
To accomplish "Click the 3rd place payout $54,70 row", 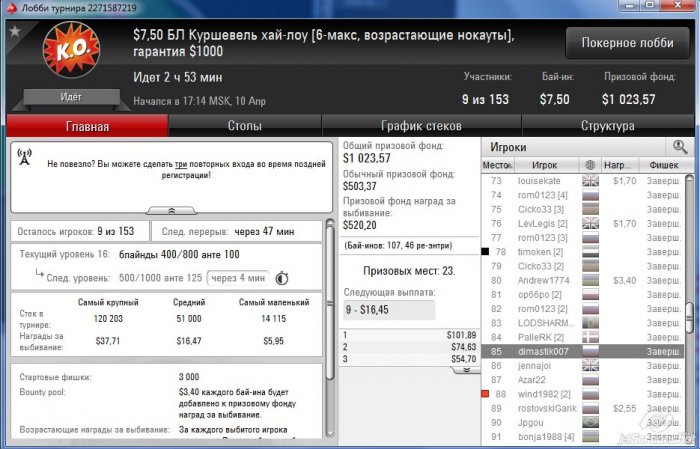I will (409, 359).
